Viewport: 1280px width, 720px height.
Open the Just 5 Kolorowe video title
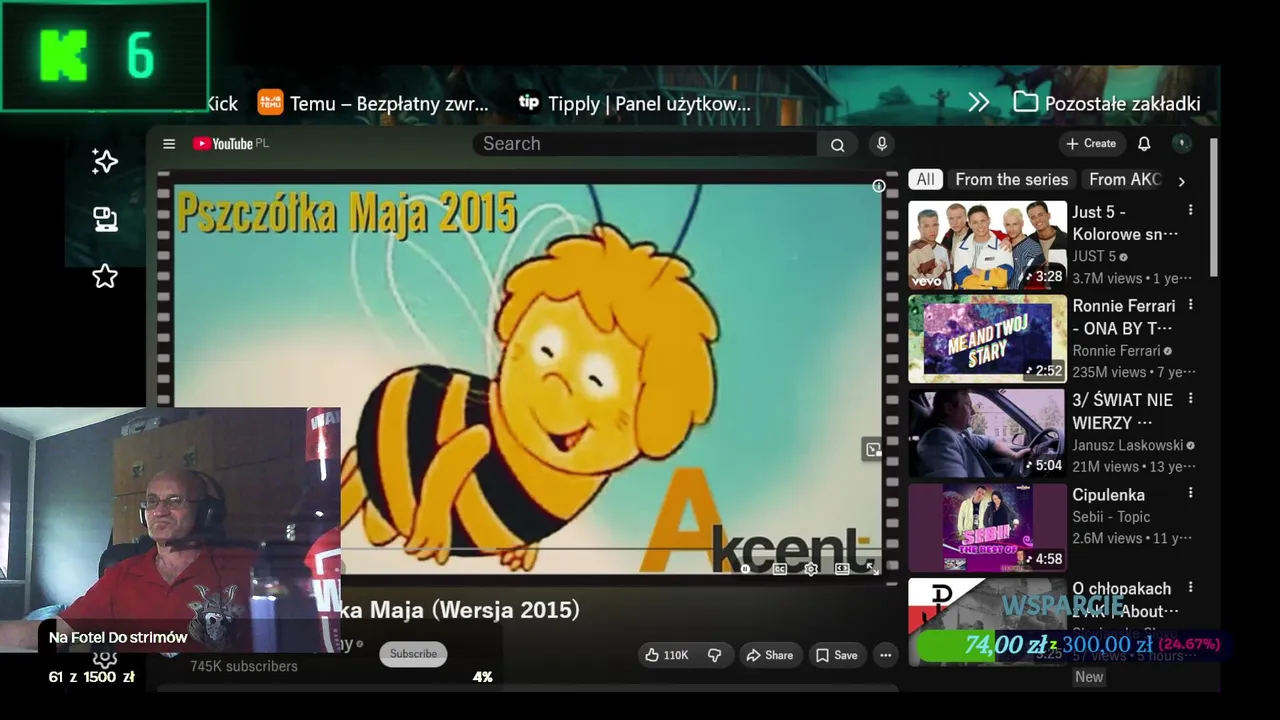(x=1125, y=223)
